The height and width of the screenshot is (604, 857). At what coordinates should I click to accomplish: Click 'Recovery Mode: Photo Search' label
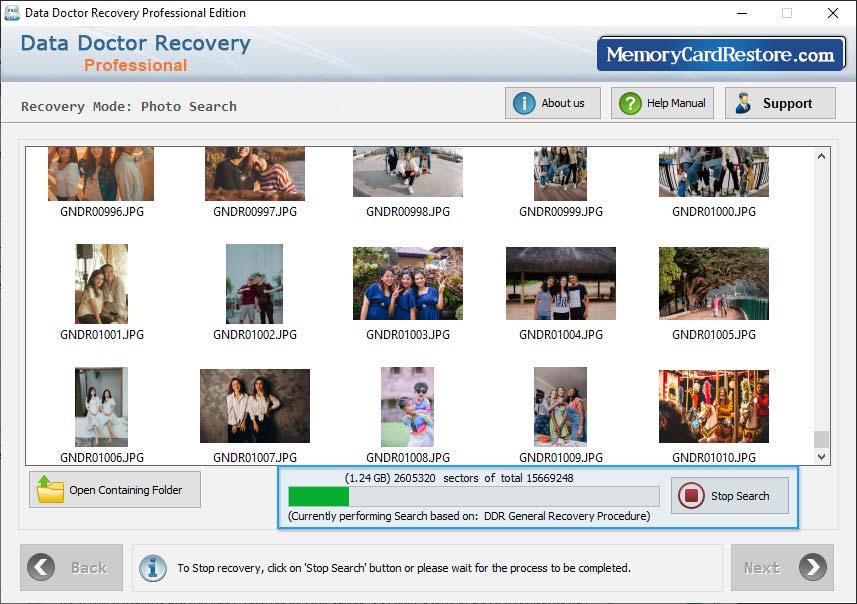pyautogui.click(x=129, y=106)
